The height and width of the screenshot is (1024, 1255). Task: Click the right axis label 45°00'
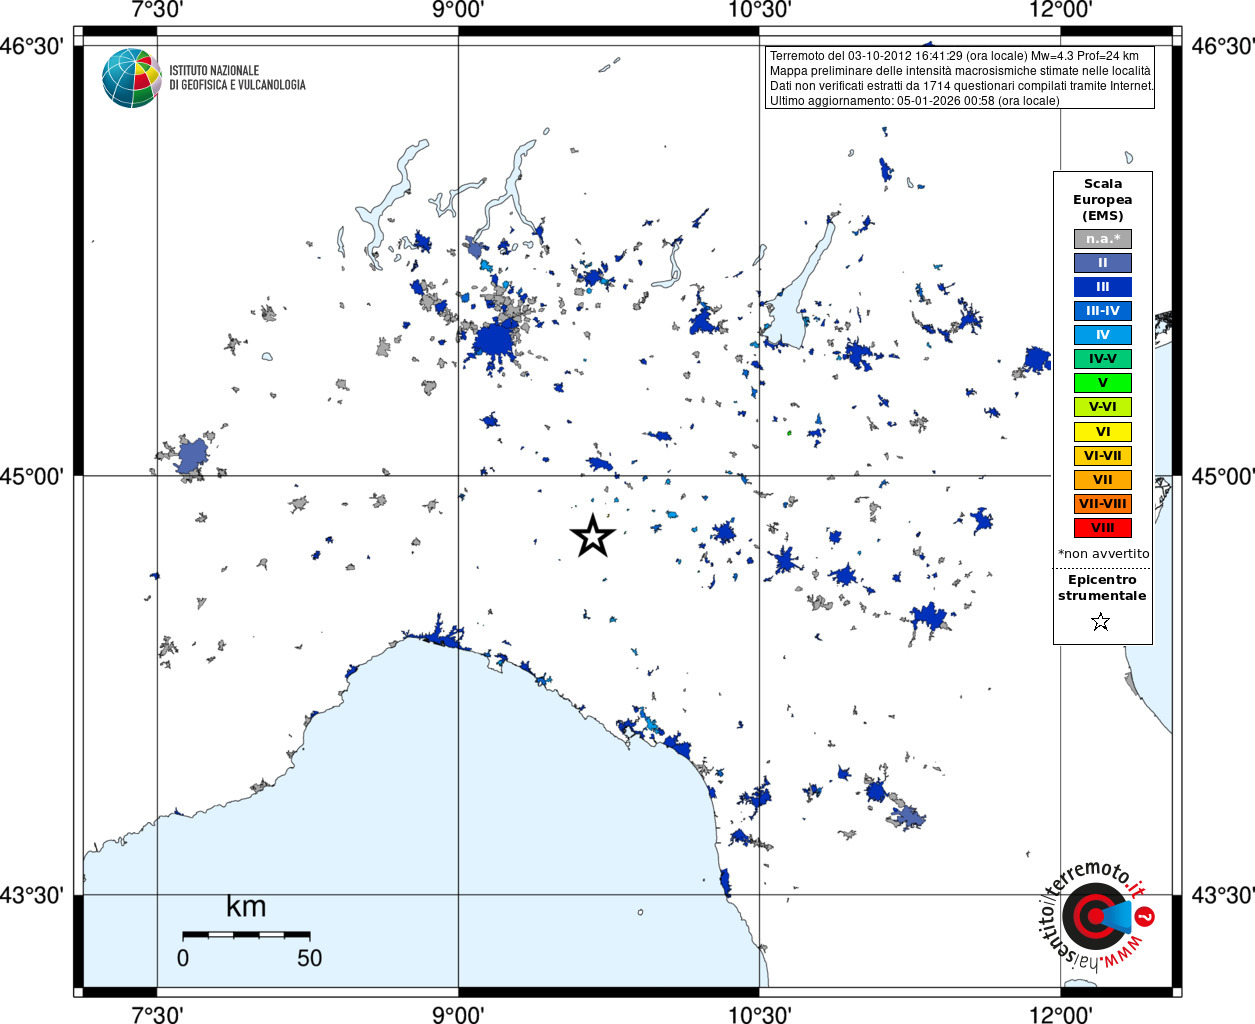pos(1222,476)
